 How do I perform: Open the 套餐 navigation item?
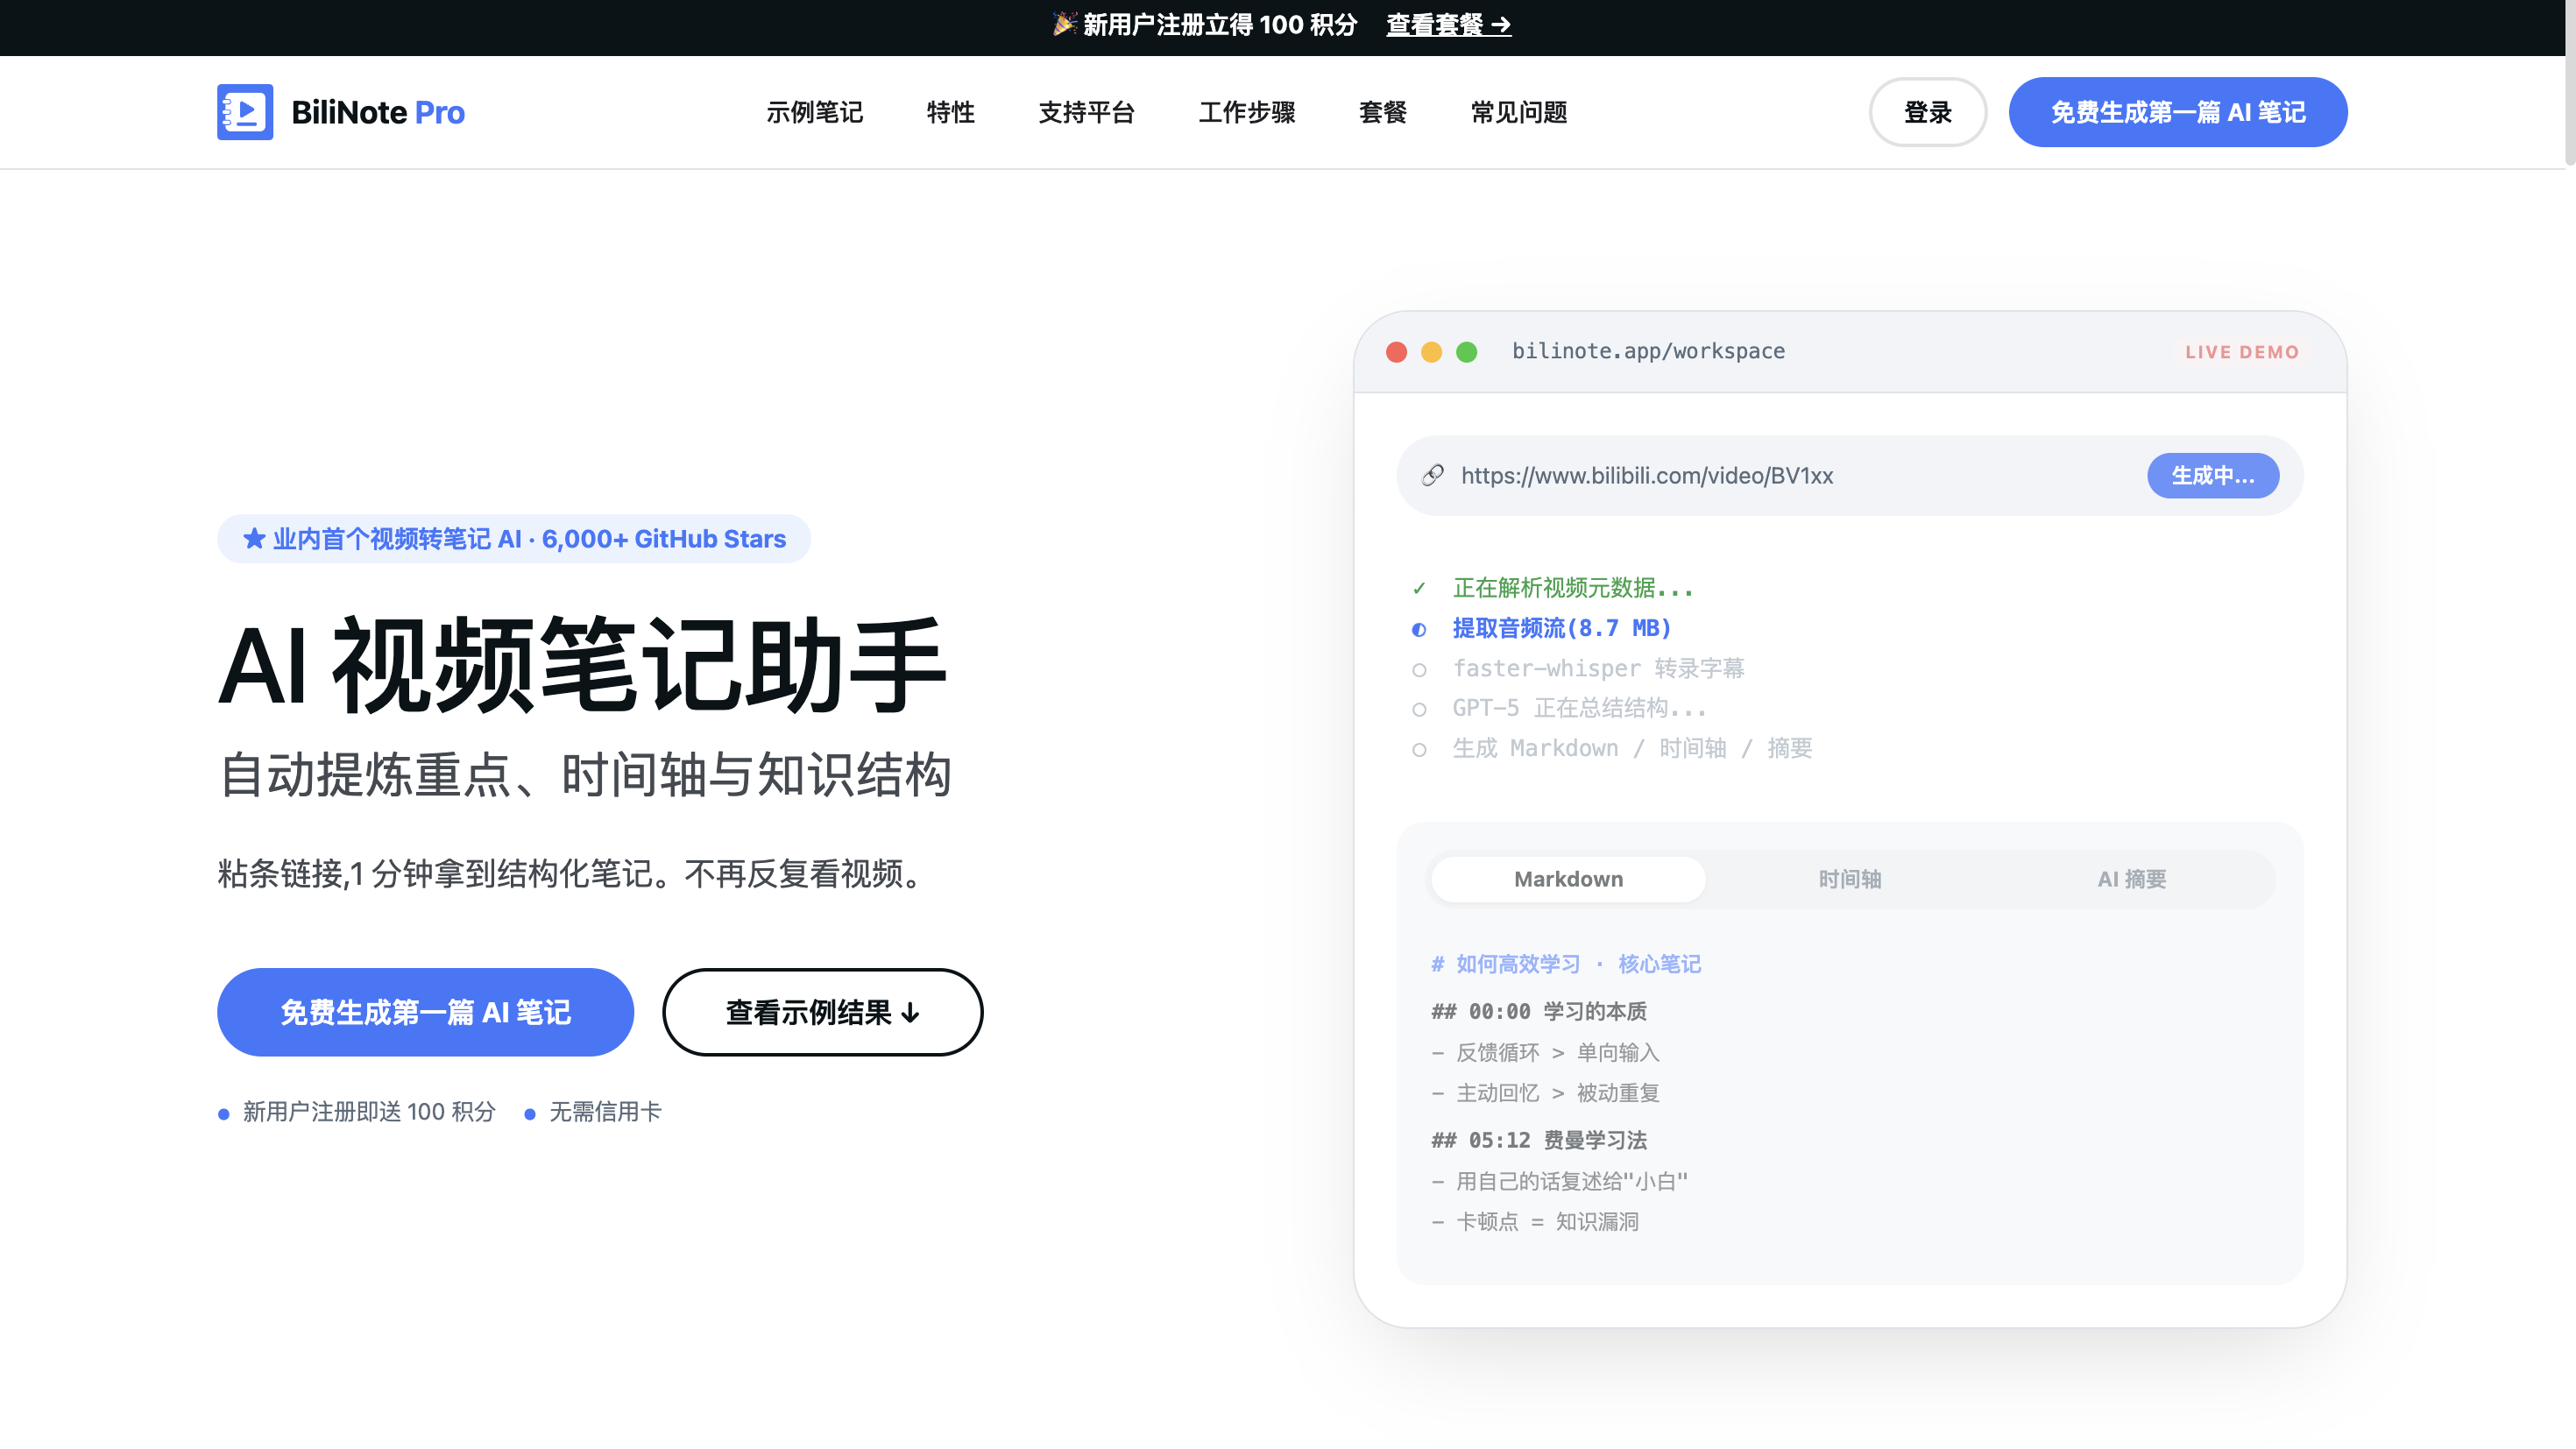1383,112
